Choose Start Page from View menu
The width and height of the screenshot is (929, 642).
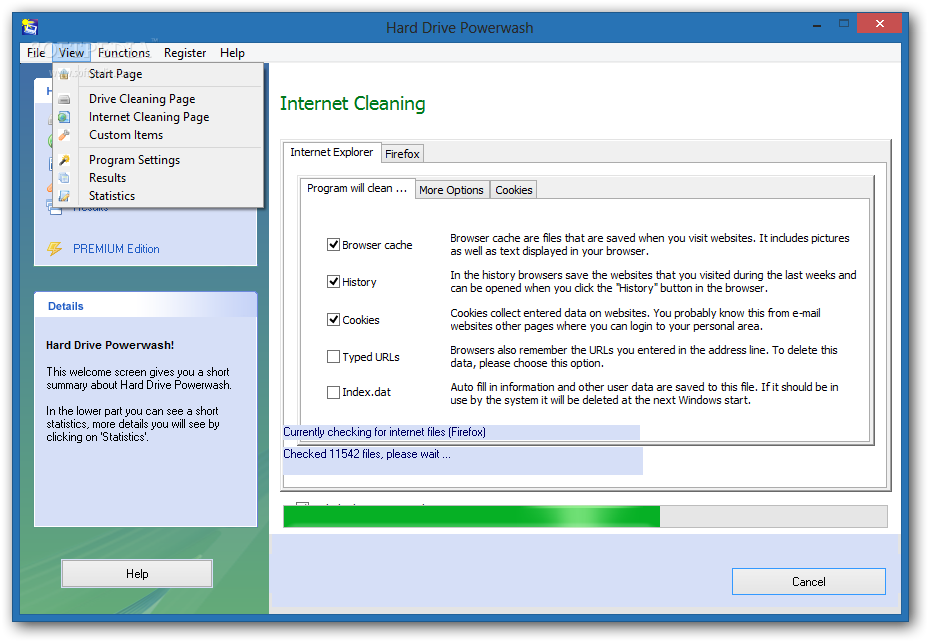(x=158, y=74)
